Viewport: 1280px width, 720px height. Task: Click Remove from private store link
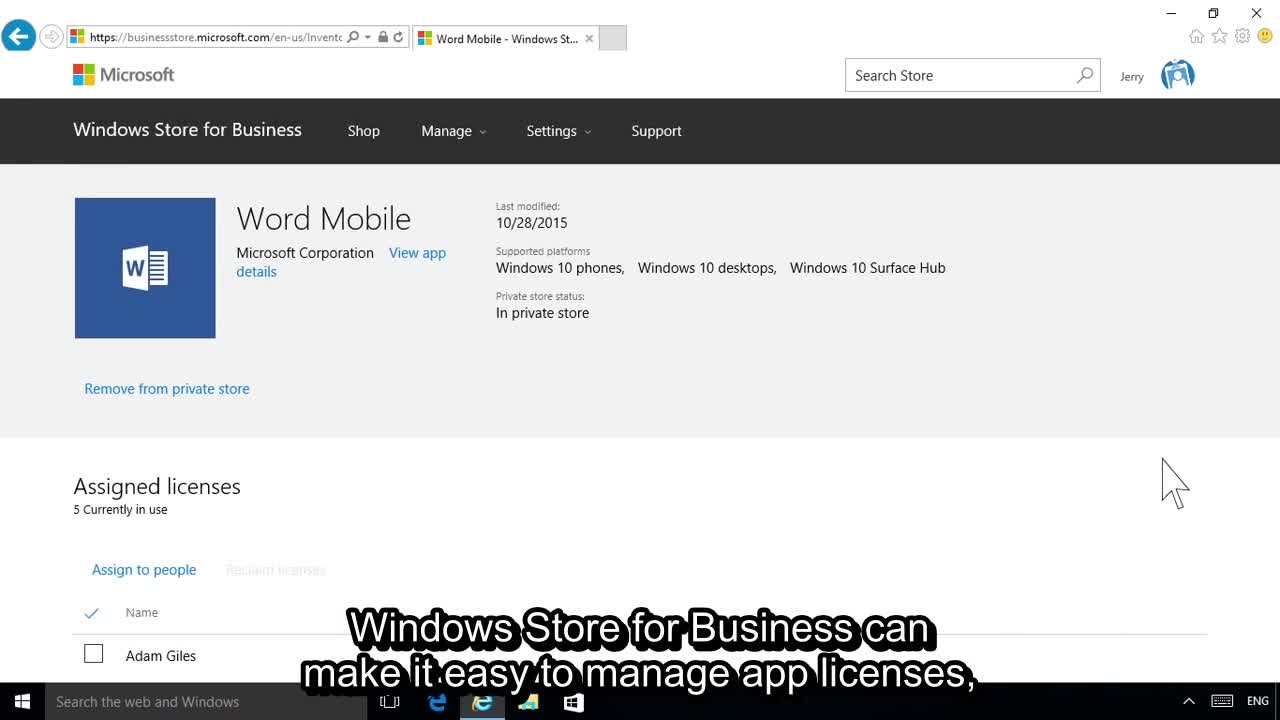[x=167, y=389]
